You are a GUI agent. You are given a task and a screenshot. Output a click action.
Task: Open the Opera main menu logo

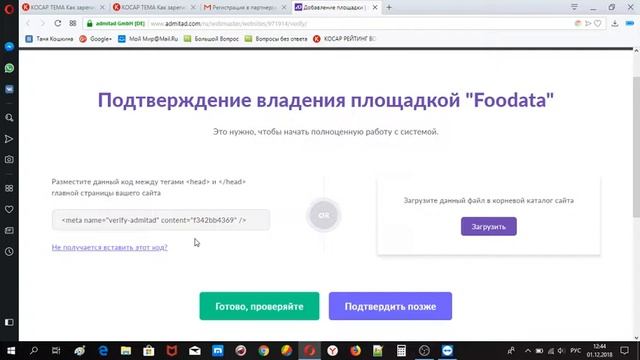9,8
